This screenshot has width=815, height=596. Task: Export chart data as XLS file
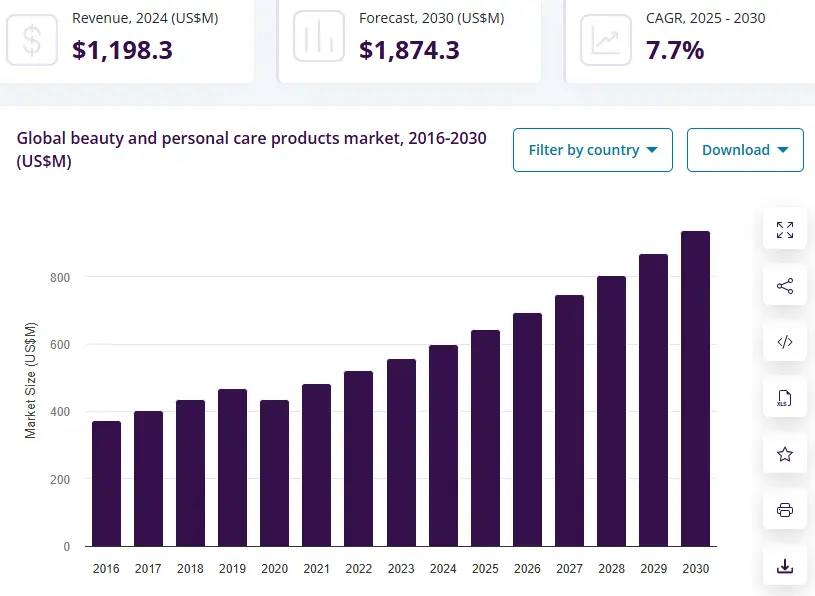pos(784,397)
